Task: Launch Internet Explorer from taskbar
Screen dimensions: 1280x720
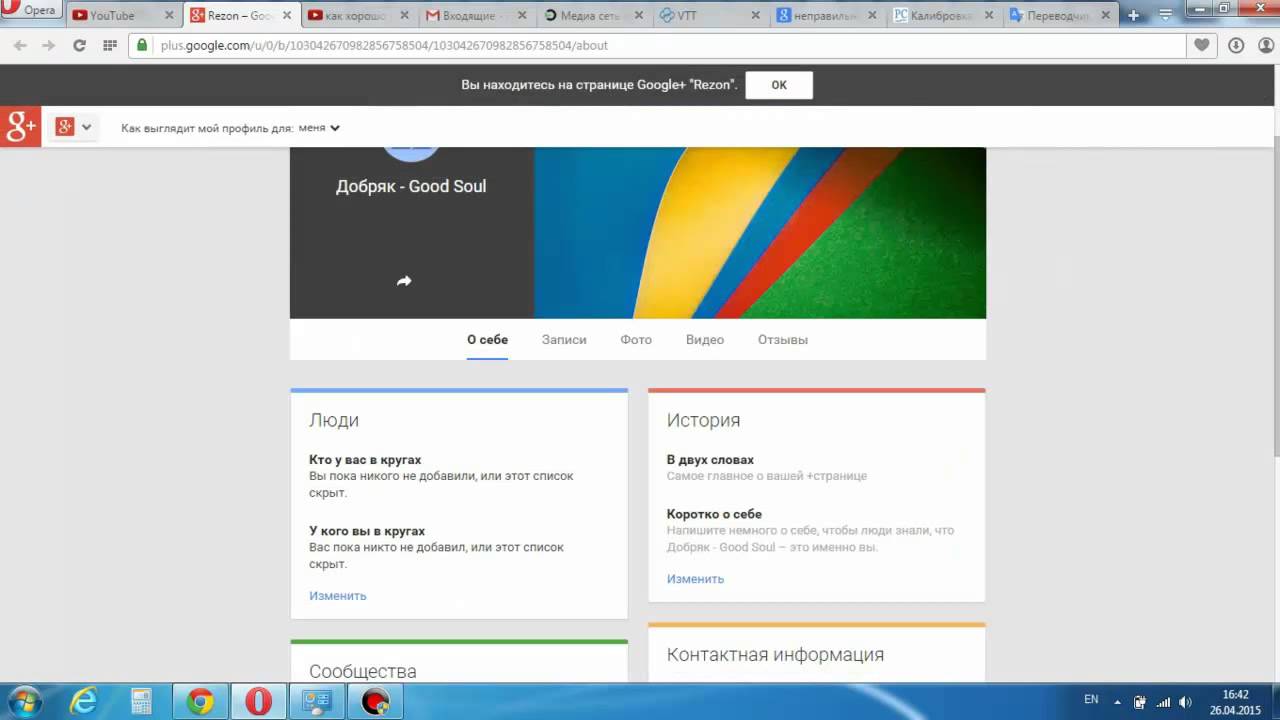Action: [x=84, y=702]
